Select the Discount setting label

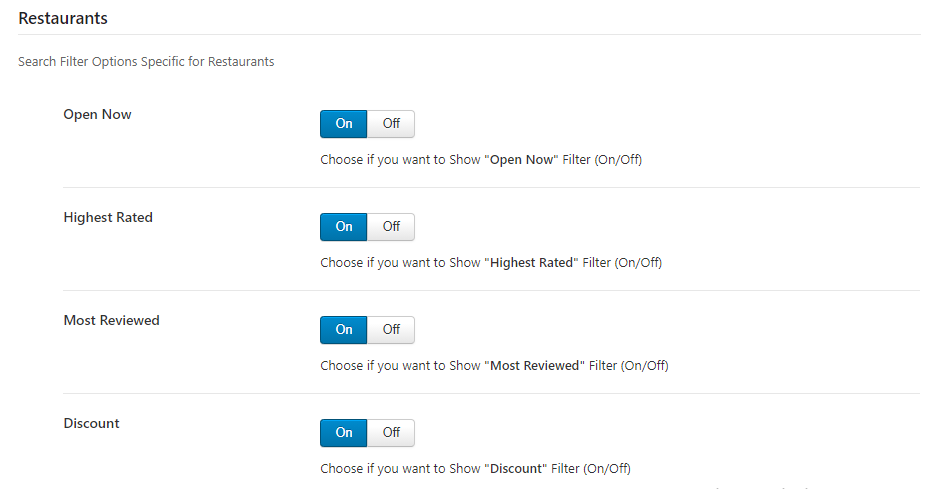click(x=91, y=424)
